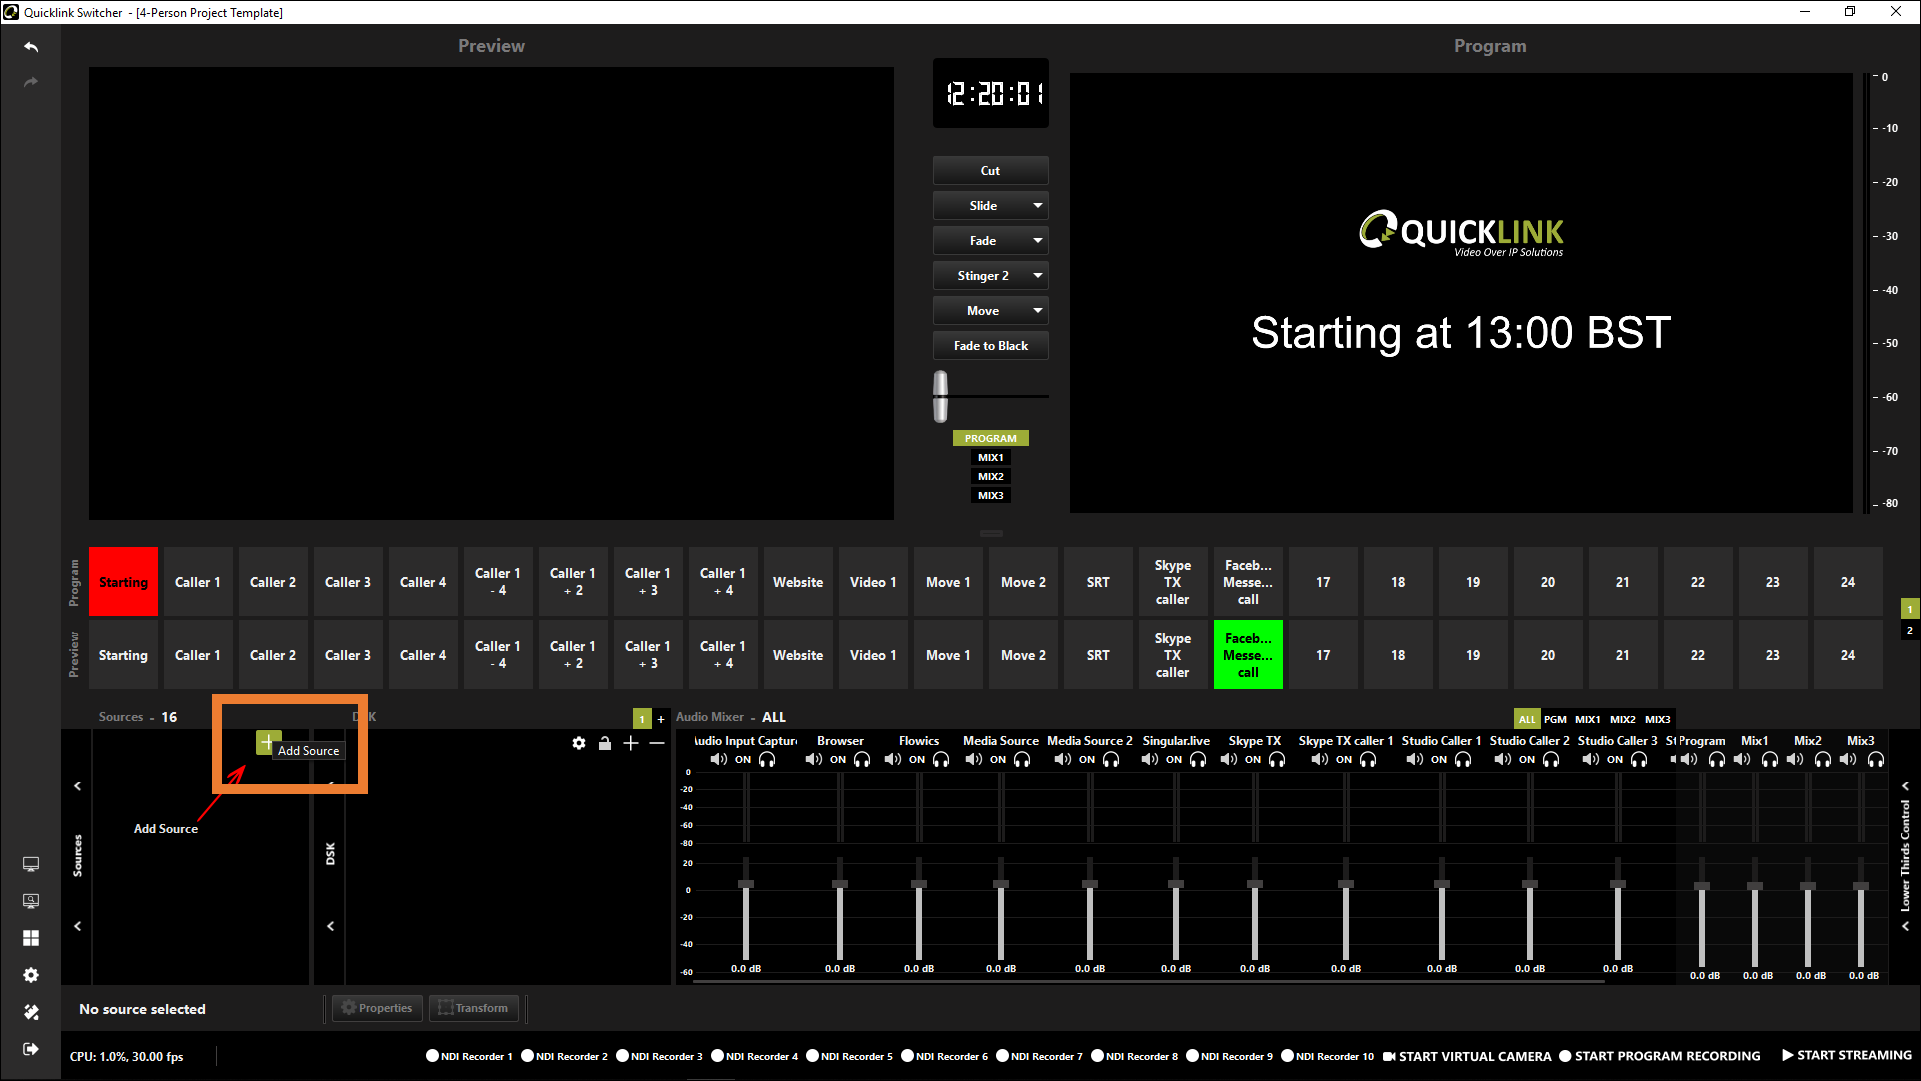Open Stinger 2 dropdown arrow

click(x=1037, y=276)
